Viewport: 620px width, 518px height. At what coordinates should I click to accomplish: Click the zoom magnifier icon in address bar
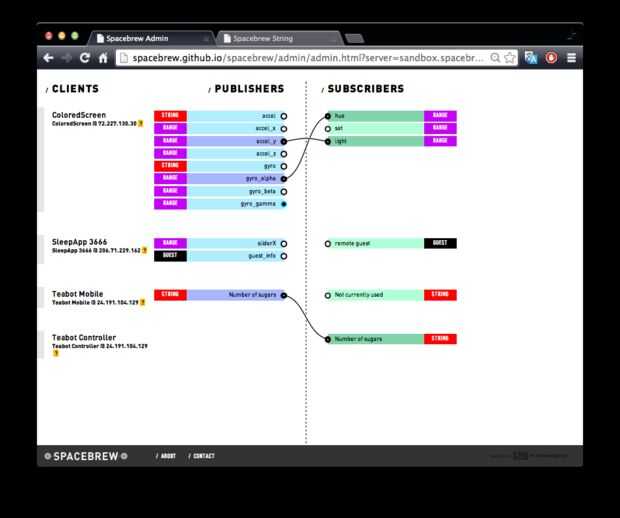point(495,58)
